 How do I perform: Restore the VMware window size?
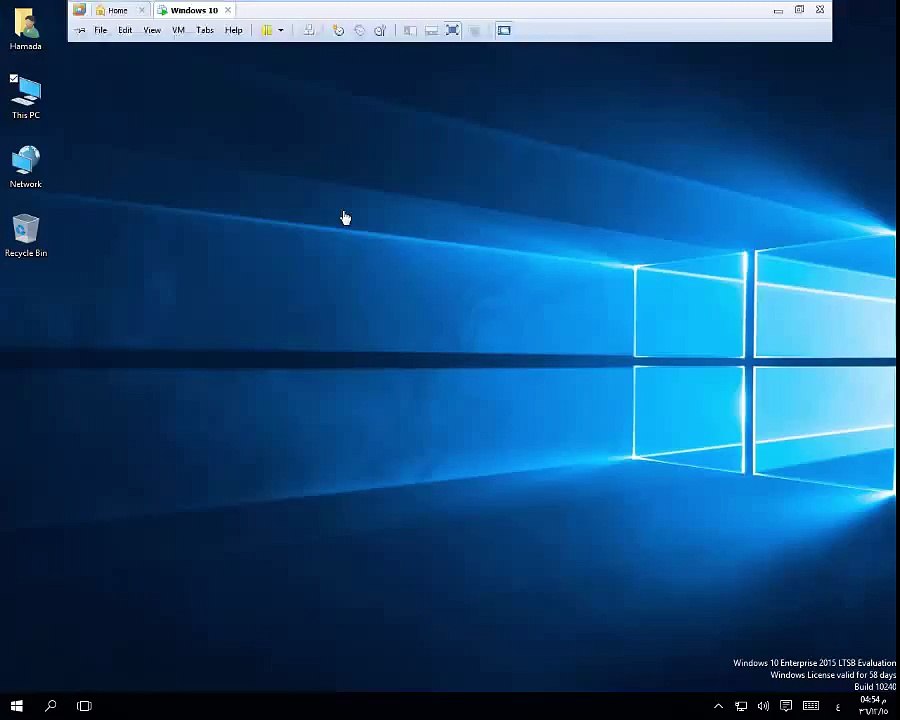coord(799,10)
